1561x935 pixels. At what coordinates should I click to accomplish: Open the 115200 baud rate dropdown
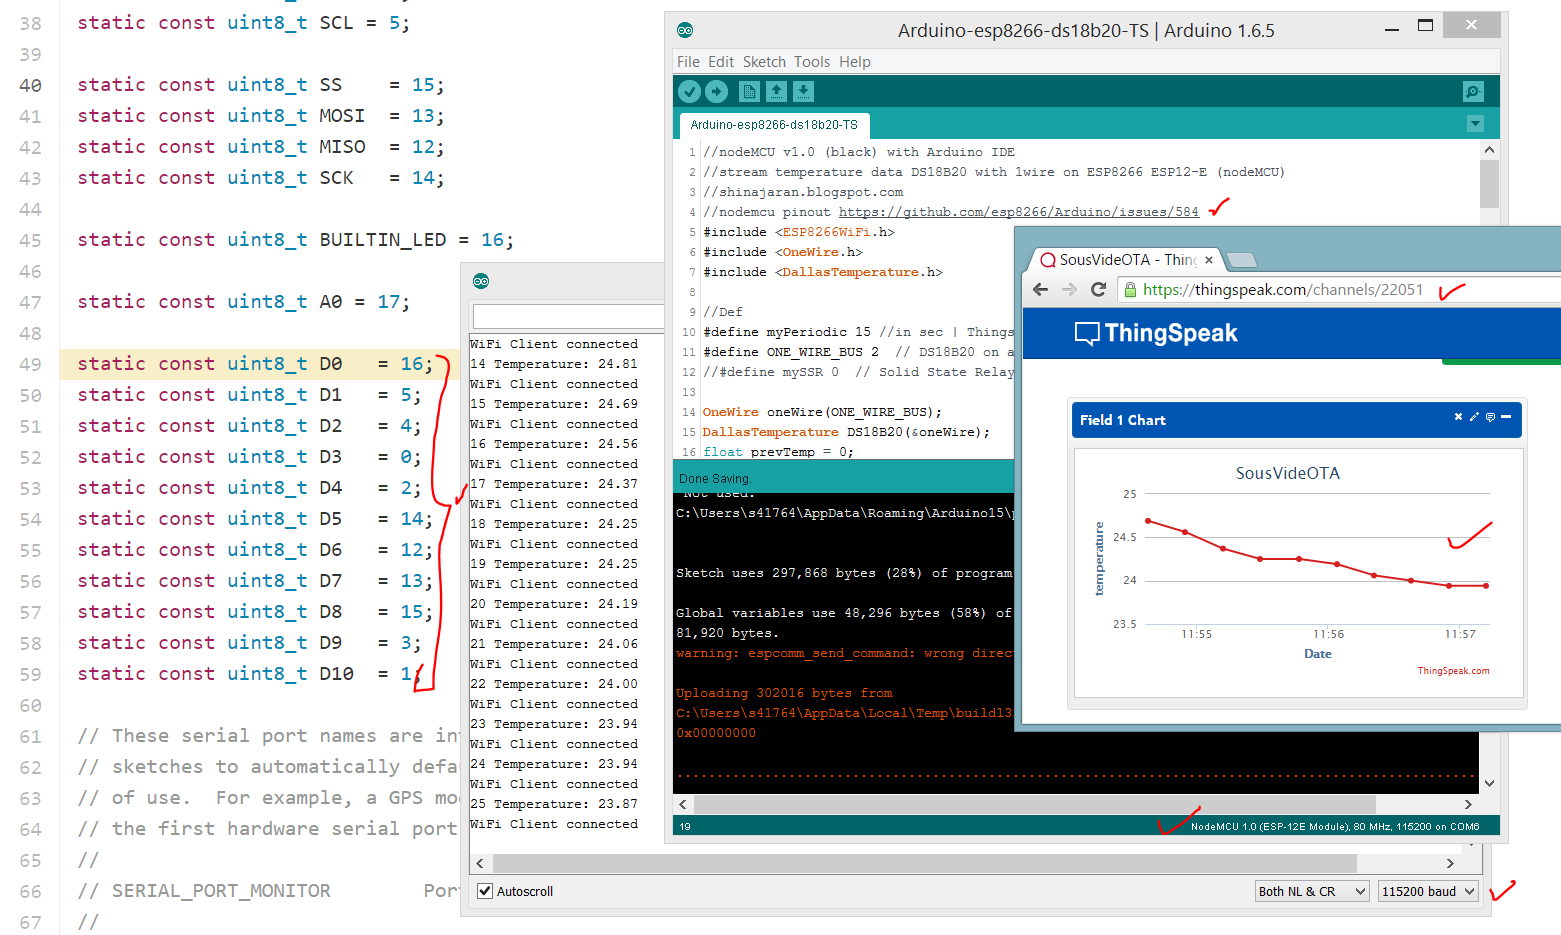[x=1428, y=891]
